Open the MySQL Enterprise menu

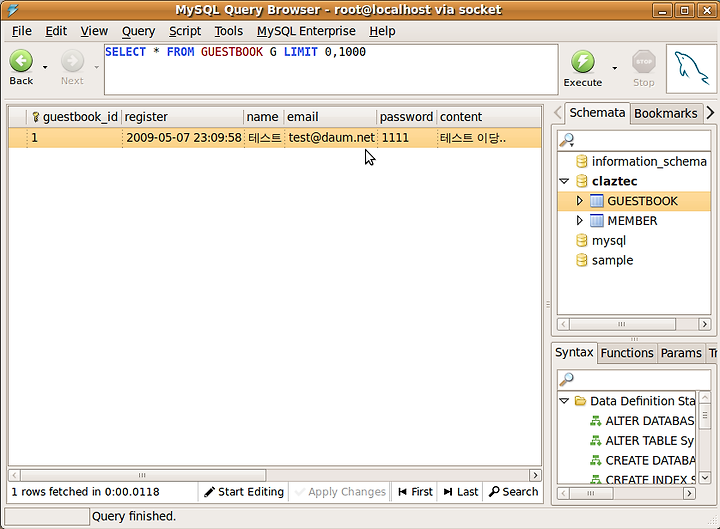point(306,31)
